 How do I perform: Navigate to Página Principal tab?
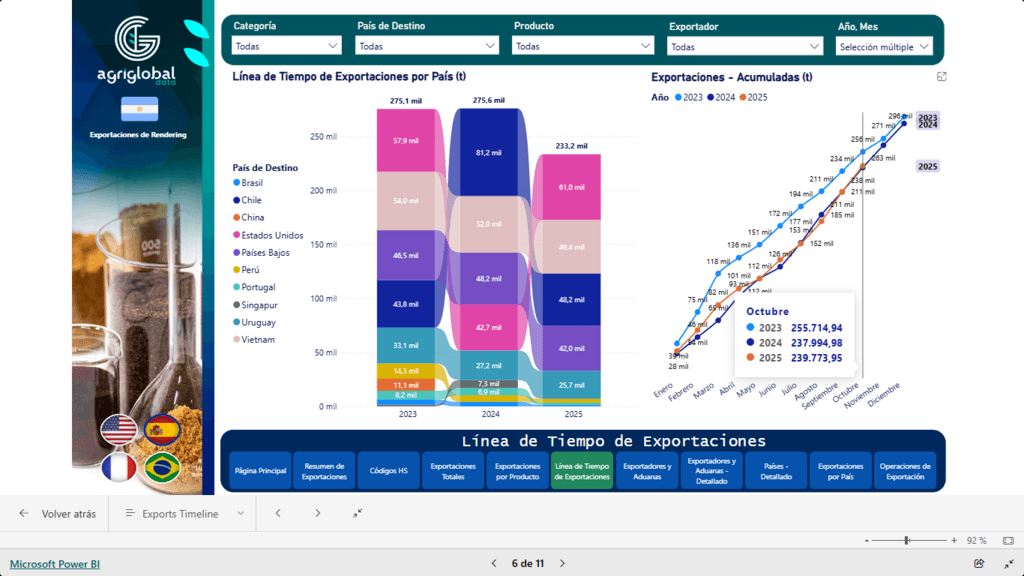(260, 470)
